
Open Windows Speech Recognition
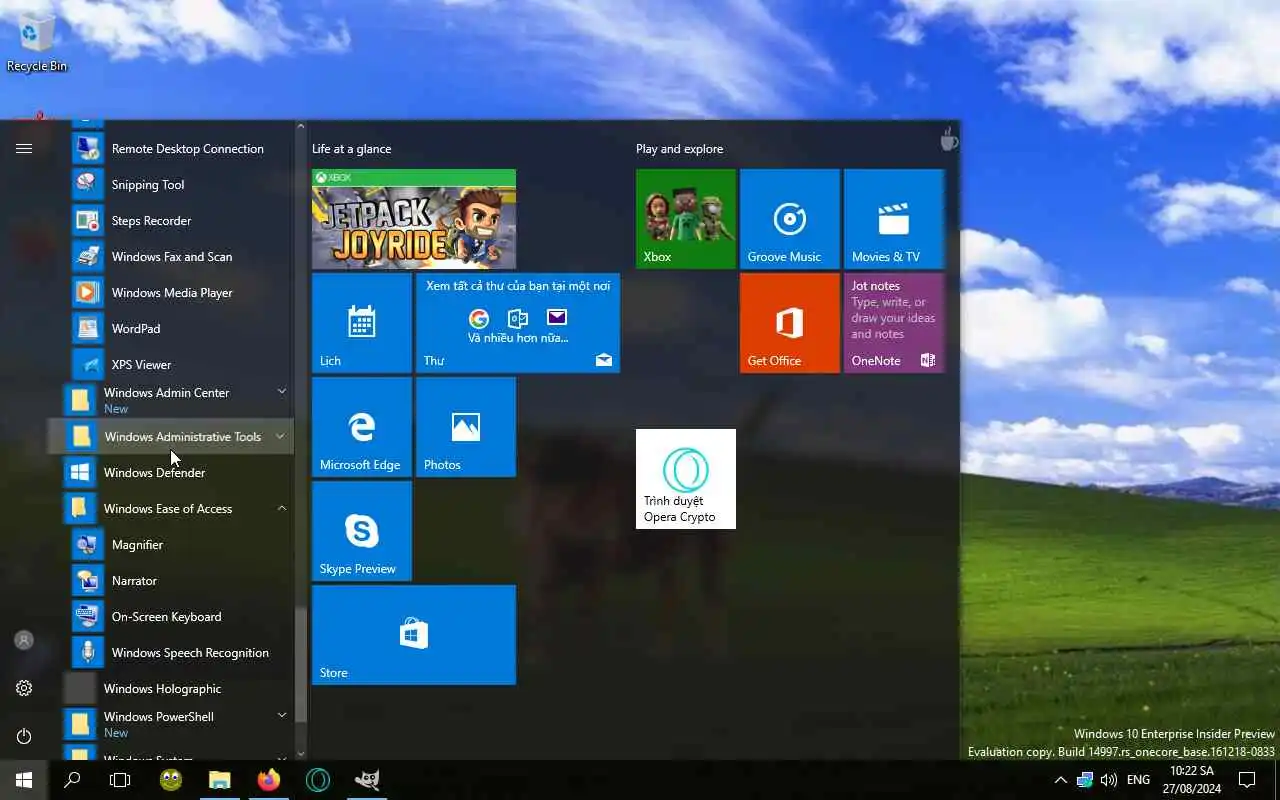[x=180, y=652]
